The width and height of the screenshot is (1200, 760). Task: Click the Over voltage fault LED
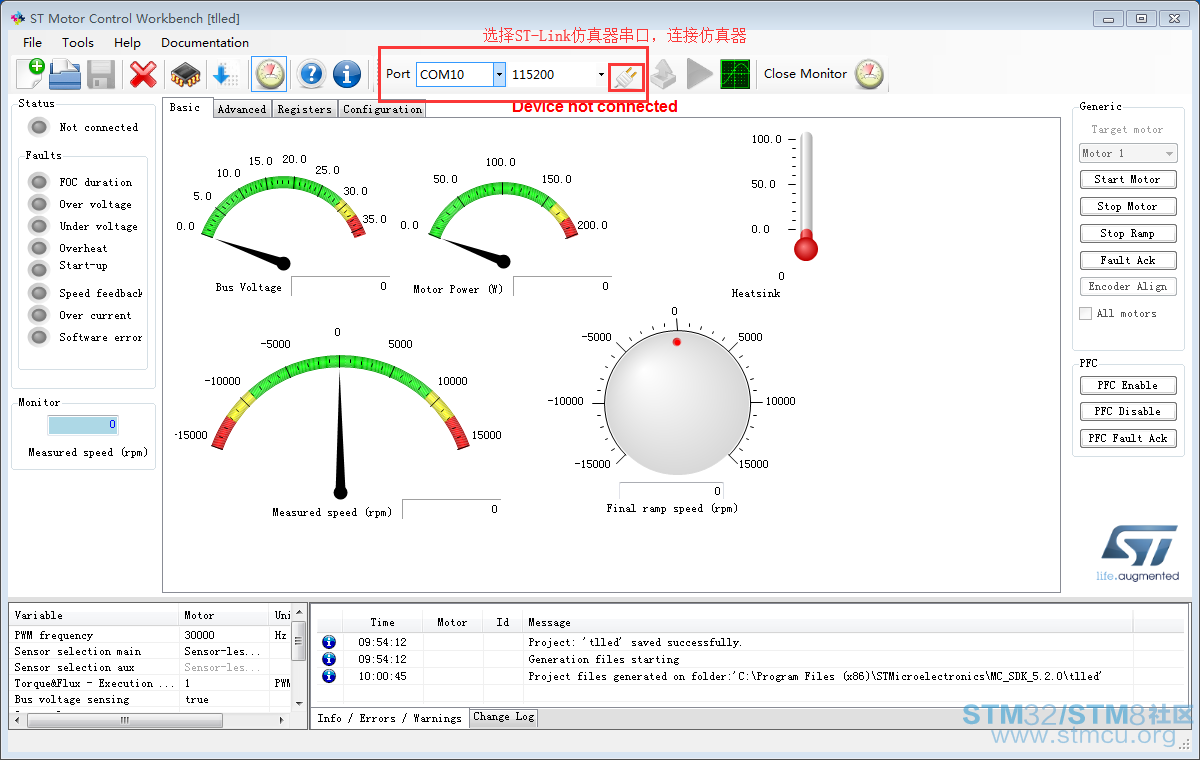pyautogui.click(x=39, y=204)
